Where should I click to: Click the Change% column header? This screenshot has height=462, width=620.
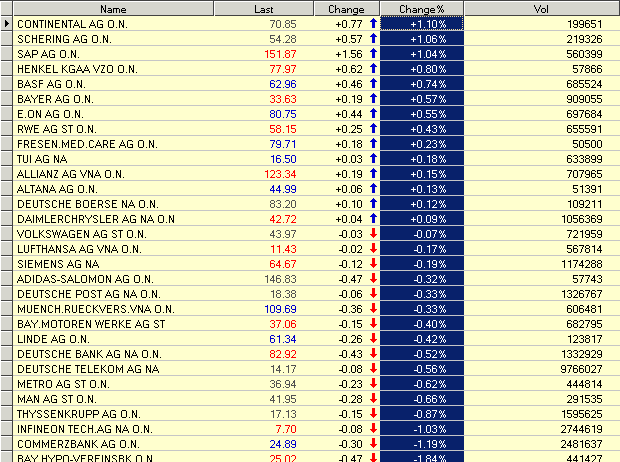[x=422, y=9]
